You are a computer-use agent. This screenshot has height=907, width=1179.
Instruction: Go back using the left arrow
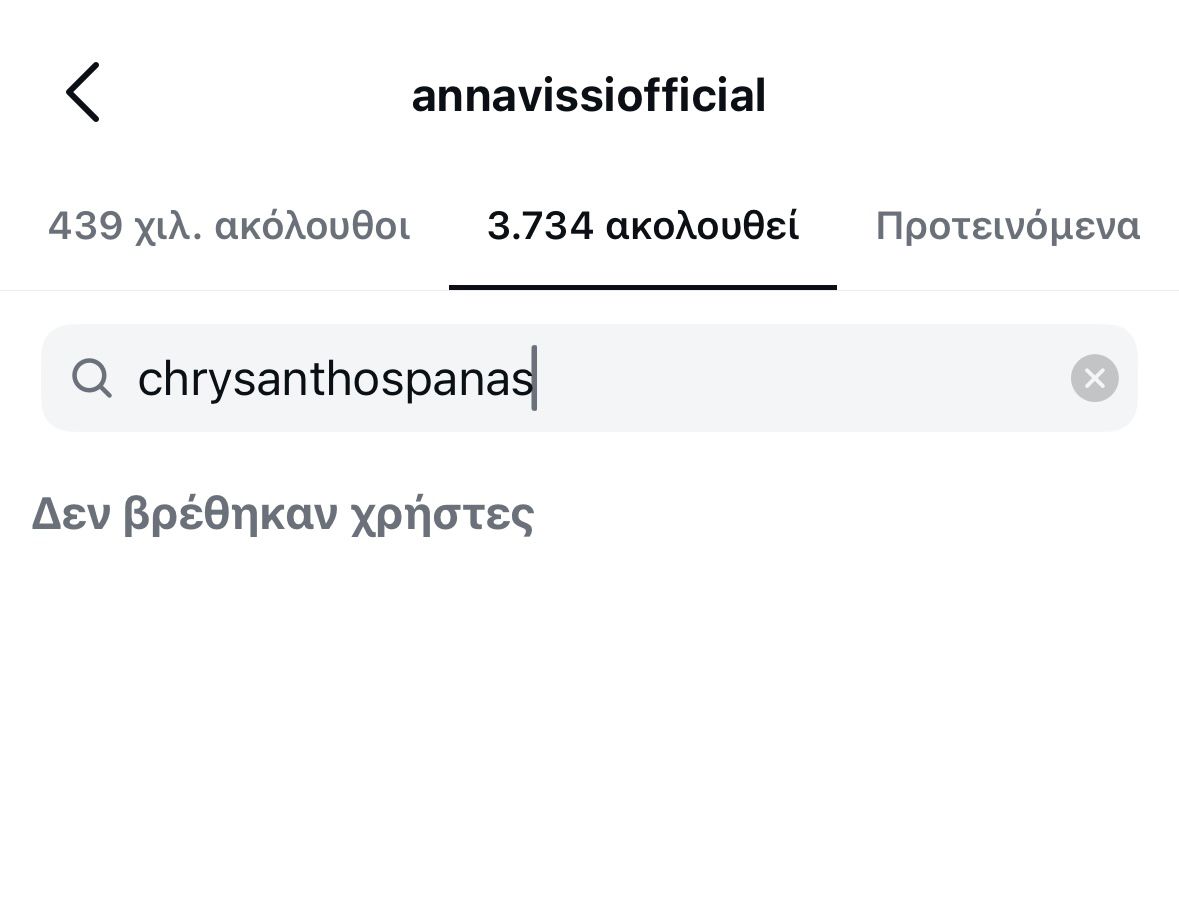click(x=83, y=92)
